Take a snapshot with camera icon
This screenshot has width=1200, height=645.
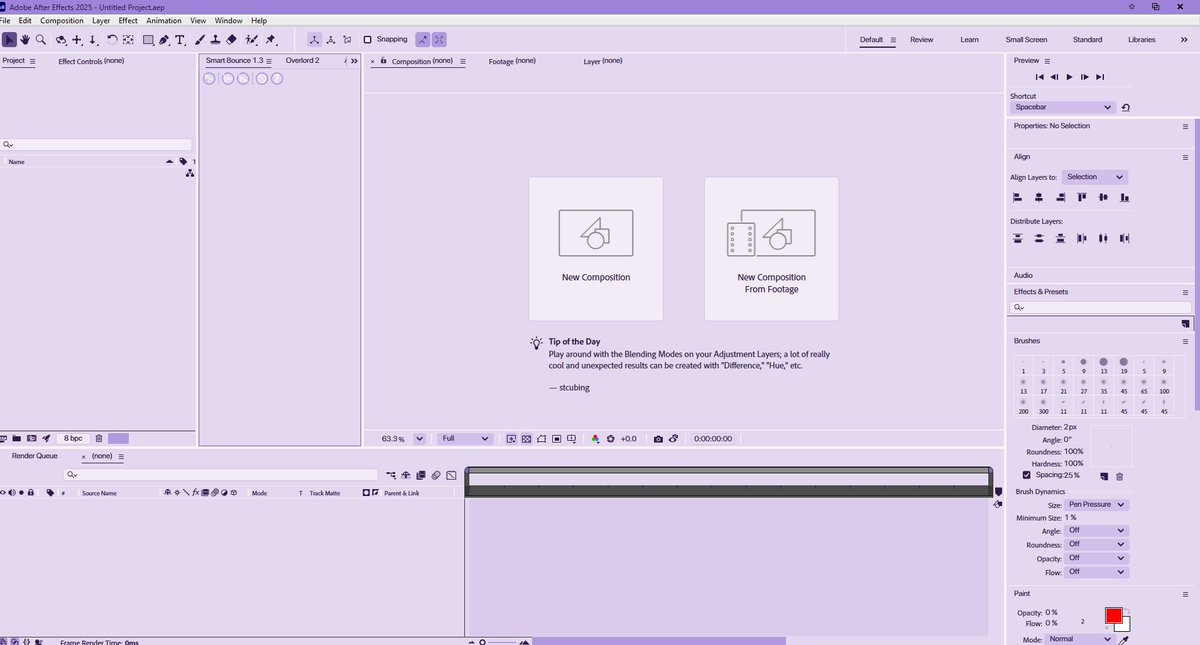pos(658,438)
